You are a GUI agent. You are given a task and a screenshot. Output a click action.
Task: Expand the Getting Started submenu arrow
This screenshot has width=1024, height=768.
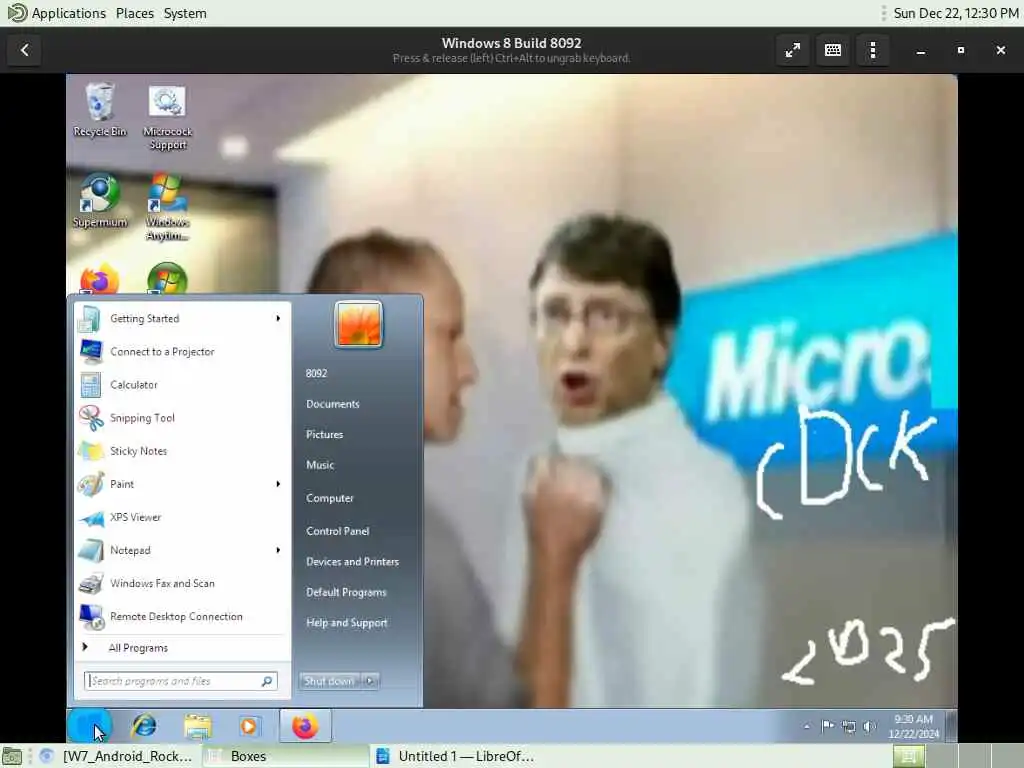(278, 319)
